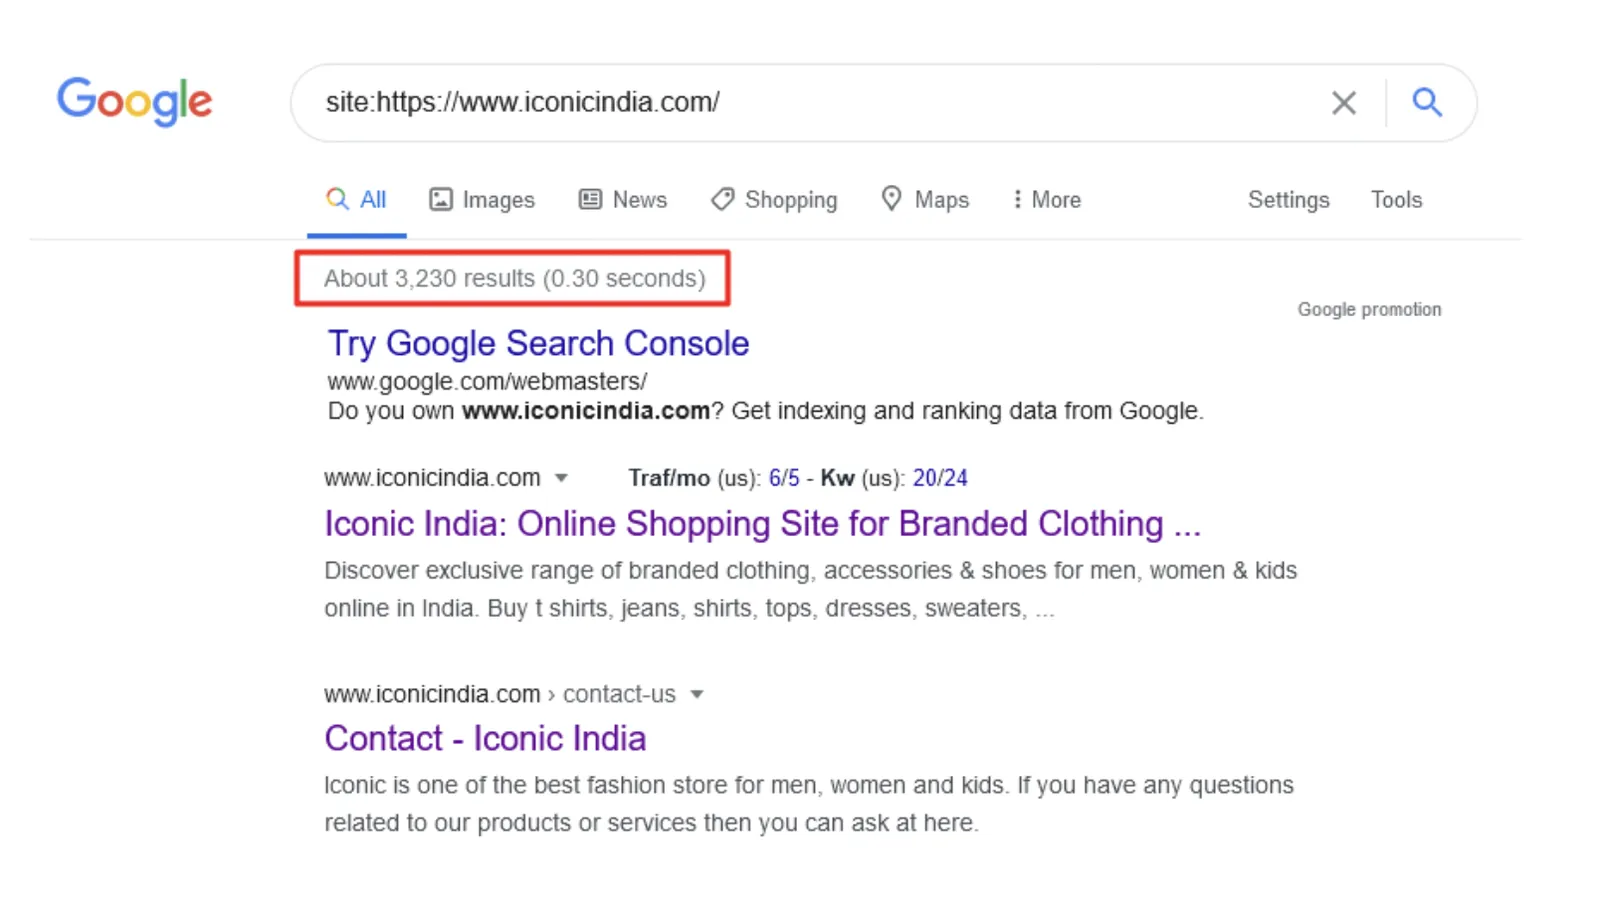Click the Google promotion label

point(1369,310)
